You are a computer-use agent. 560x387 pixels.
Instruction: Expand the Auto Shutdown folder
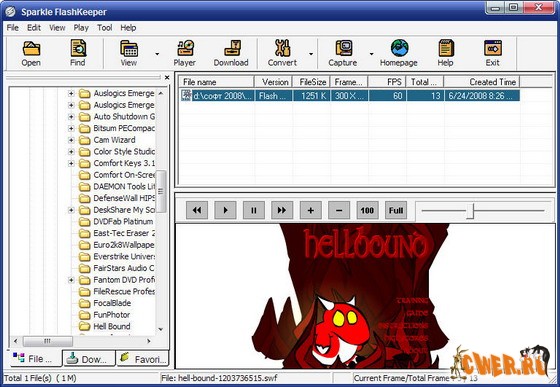[x=71, y=117]
